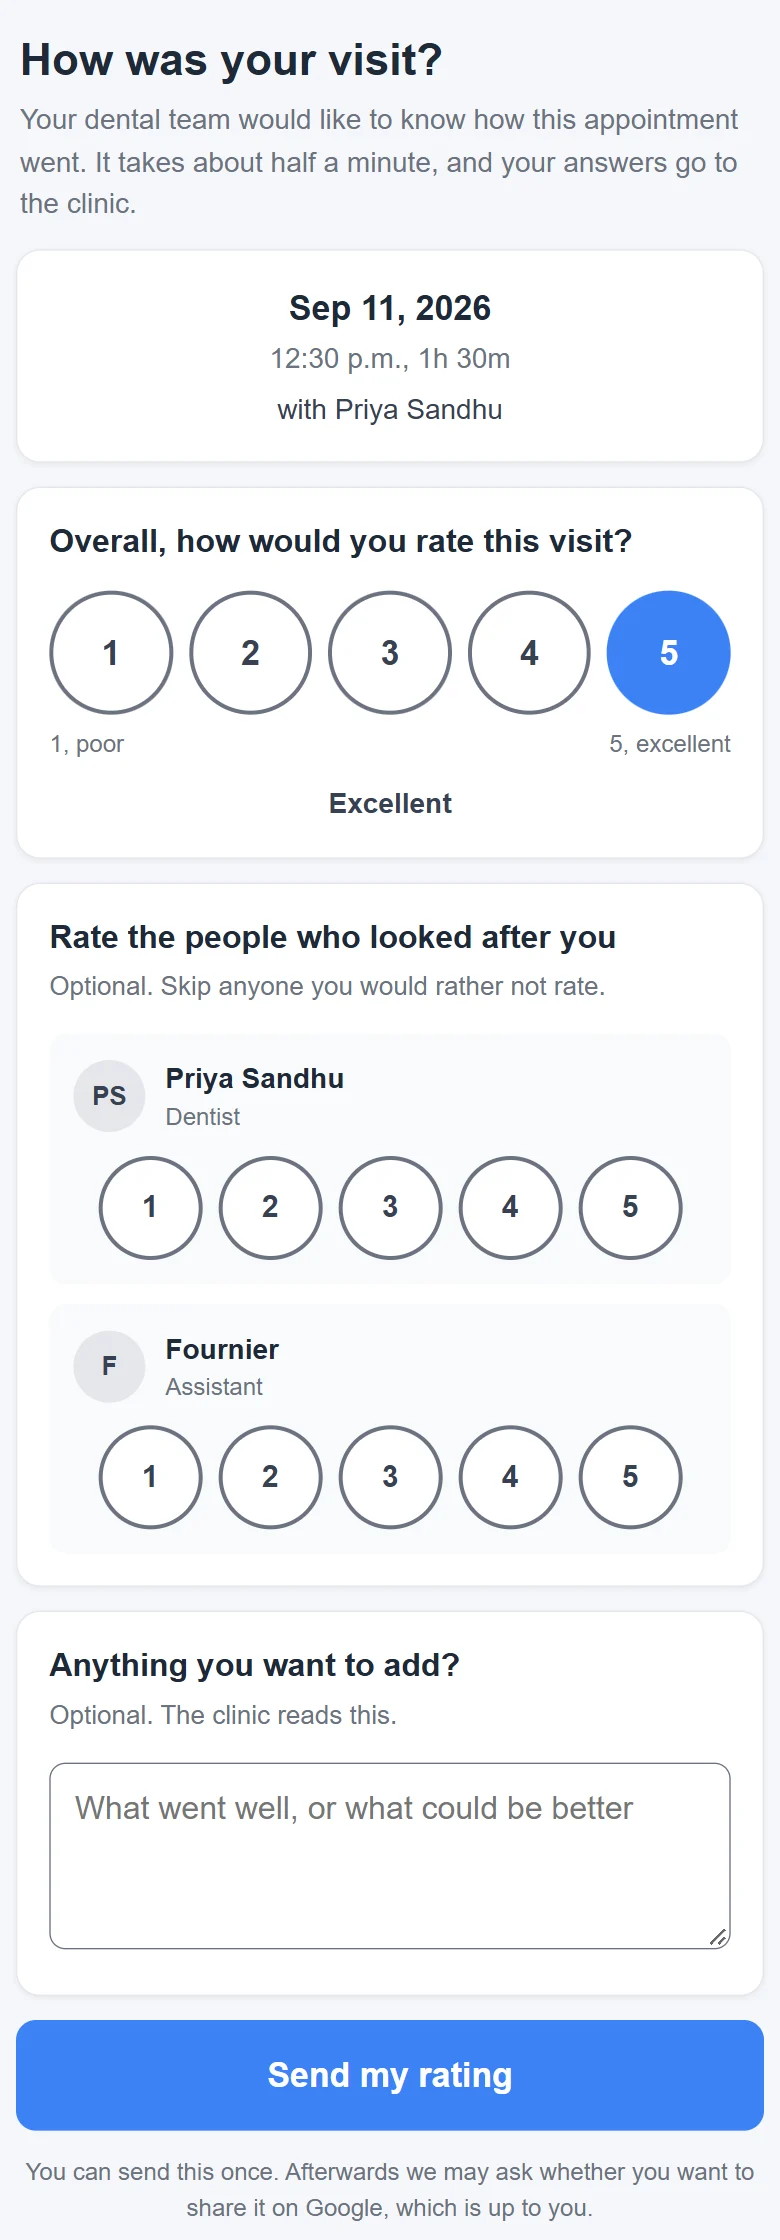This screenshot has width=780, height=2240.
Task: Rate assistant Fournier 3
Action: pyautogui.click(x=390, y=1477)
